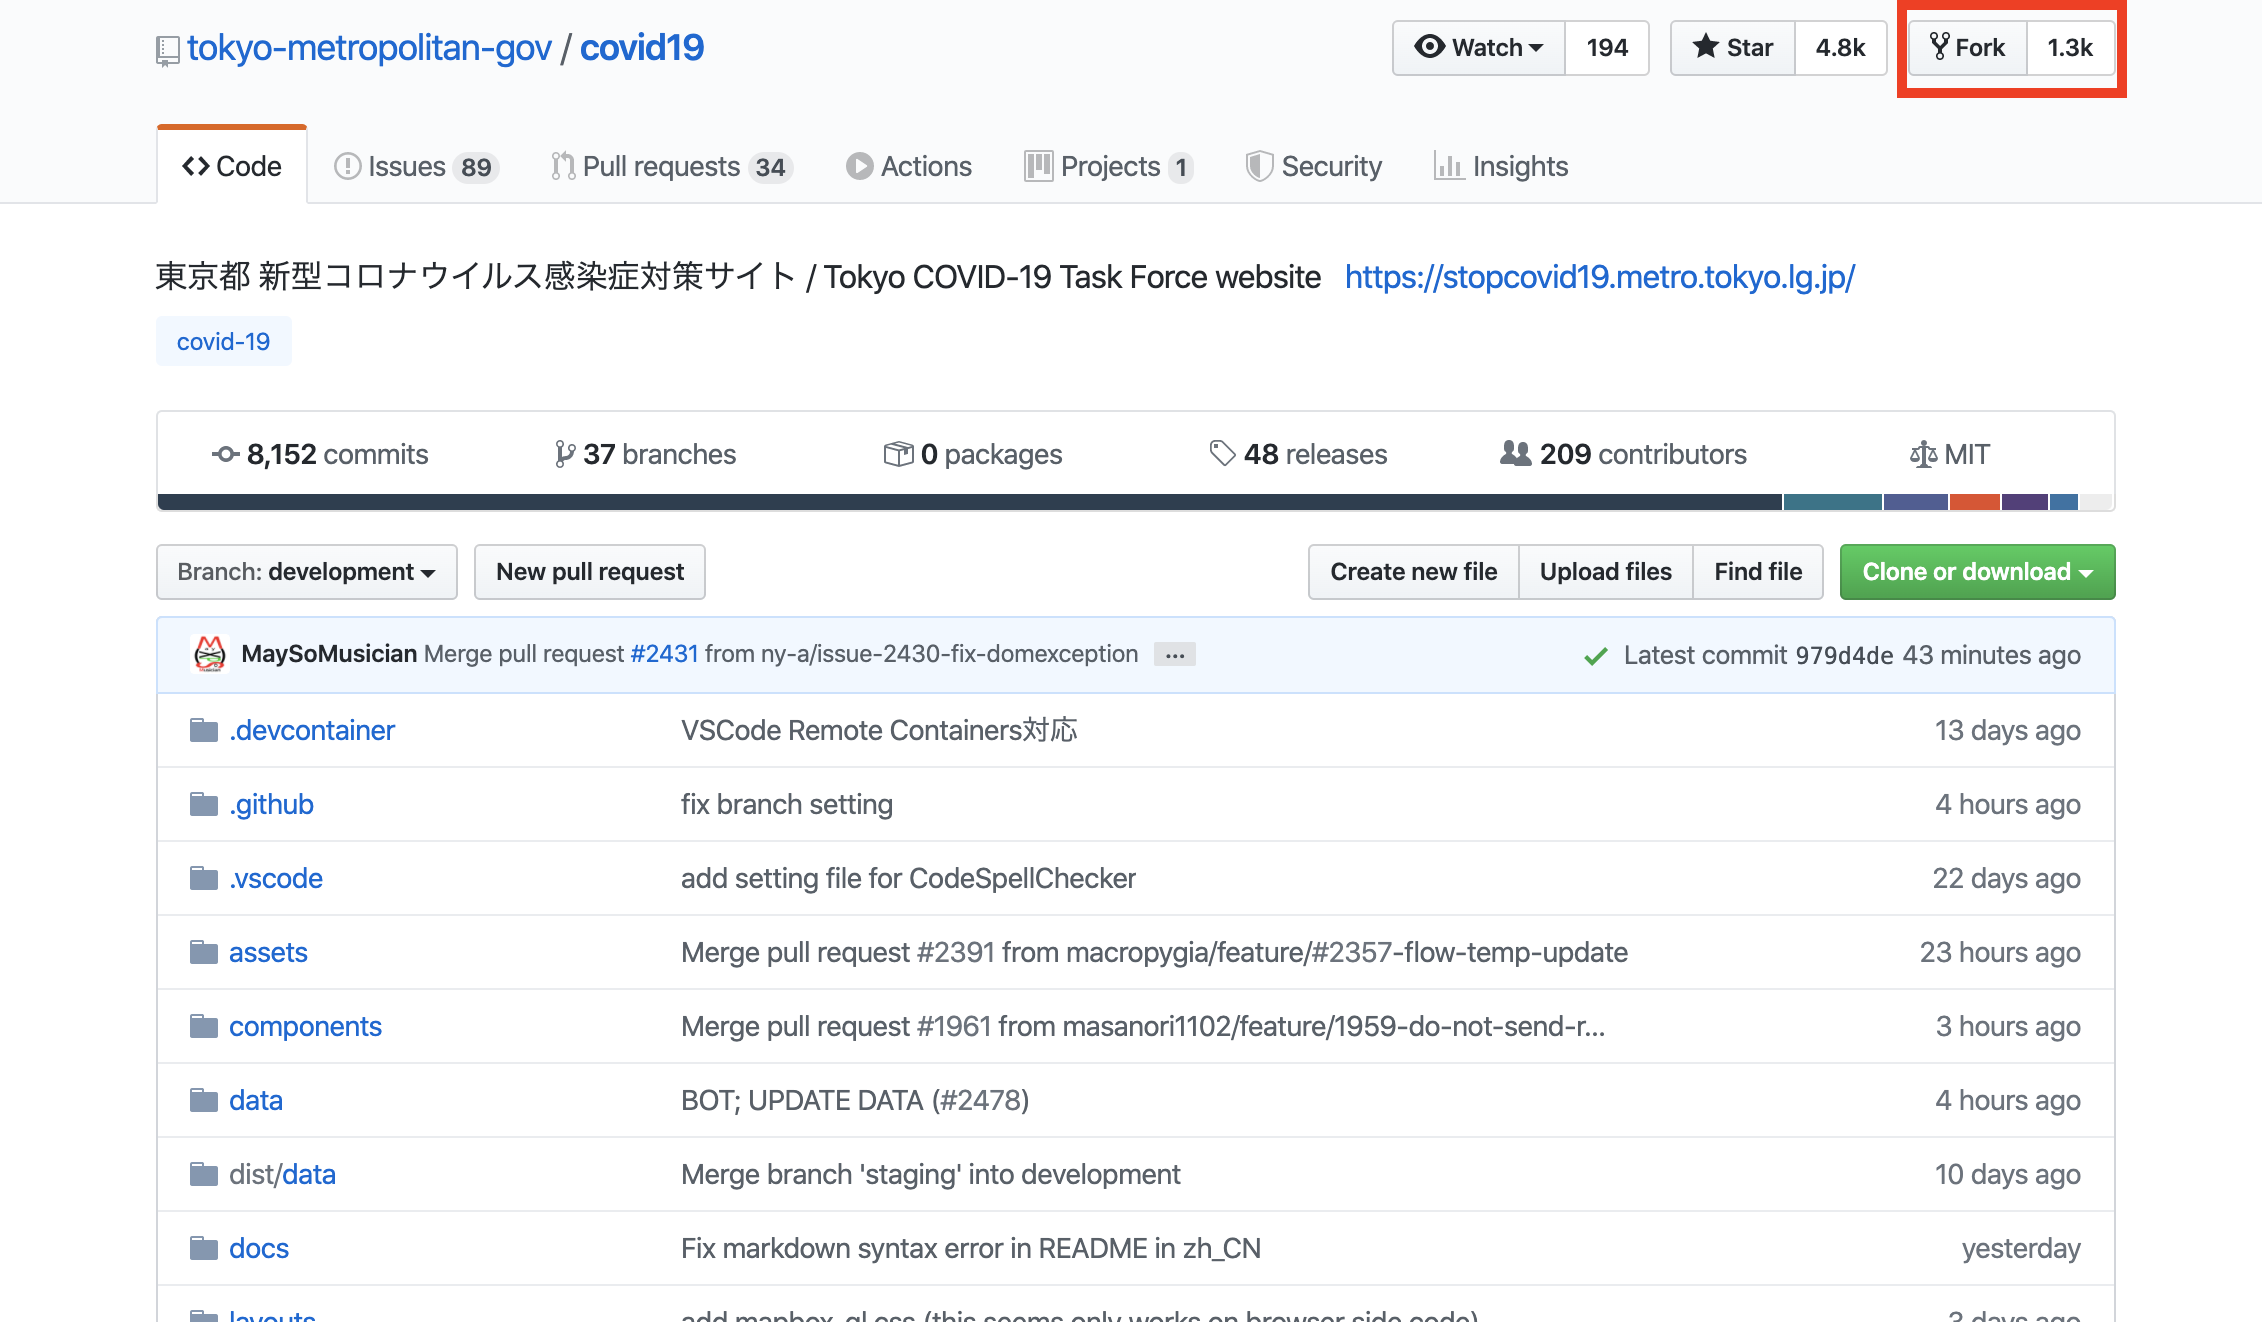Image resolution: width=2262 pixels, height=1322 pixels.
Task: Click the docs folder icon
Action: (x=204, y=1248)
